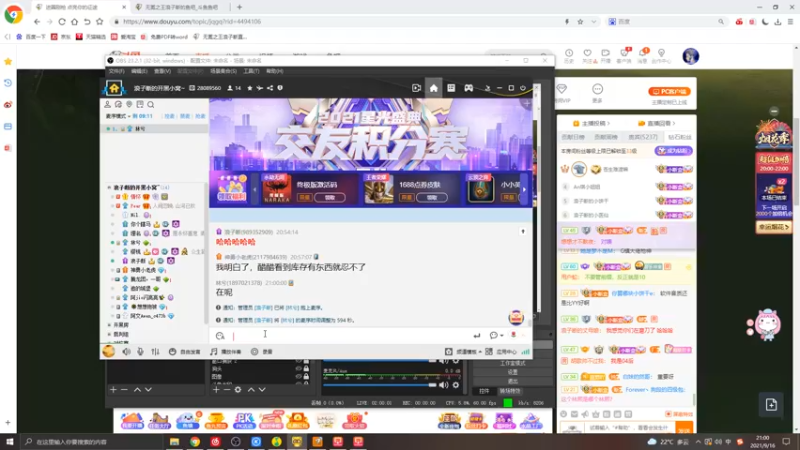Open the YY home page icon

tap(433, 88)
